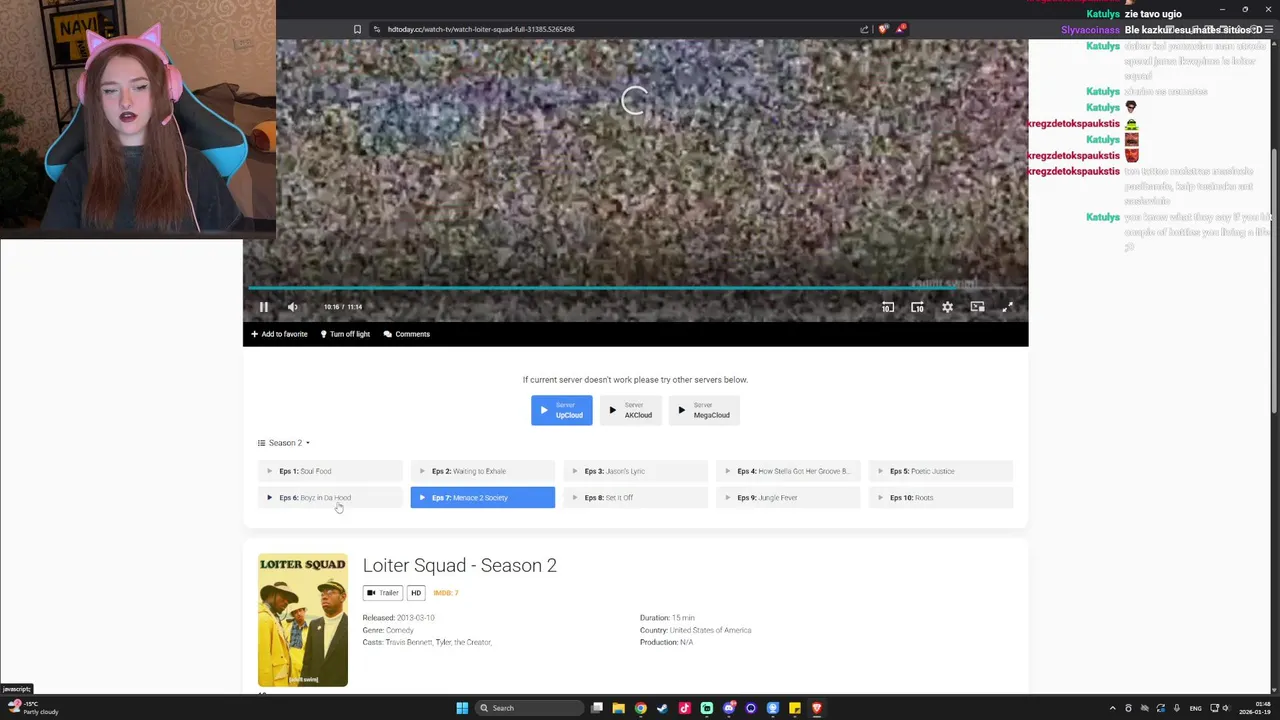Play Eps 4: How Stella Got Her Groove

point(788,471)
